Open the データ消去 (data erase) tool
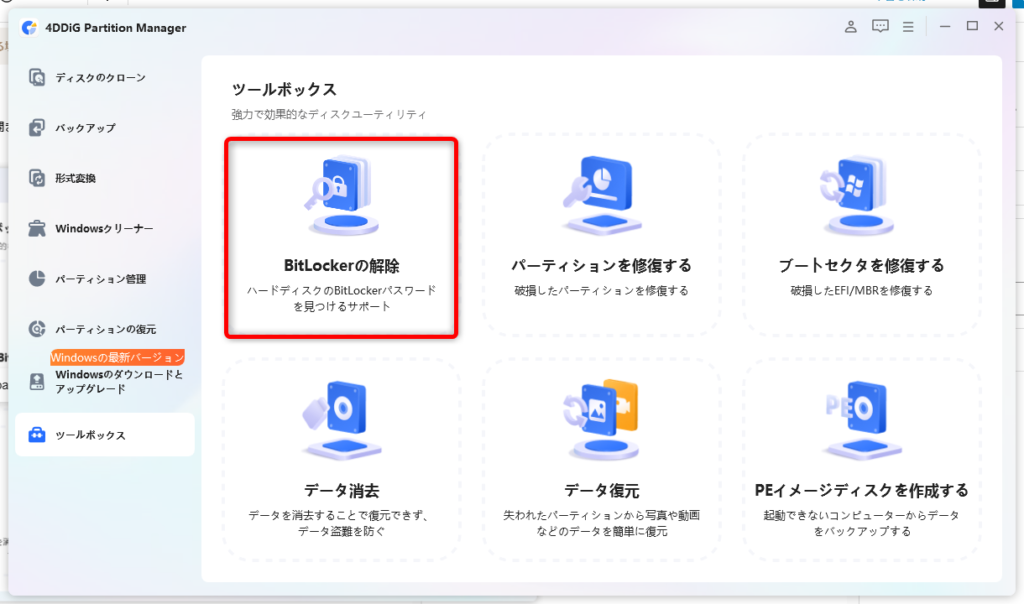 (x=341, y=455)
